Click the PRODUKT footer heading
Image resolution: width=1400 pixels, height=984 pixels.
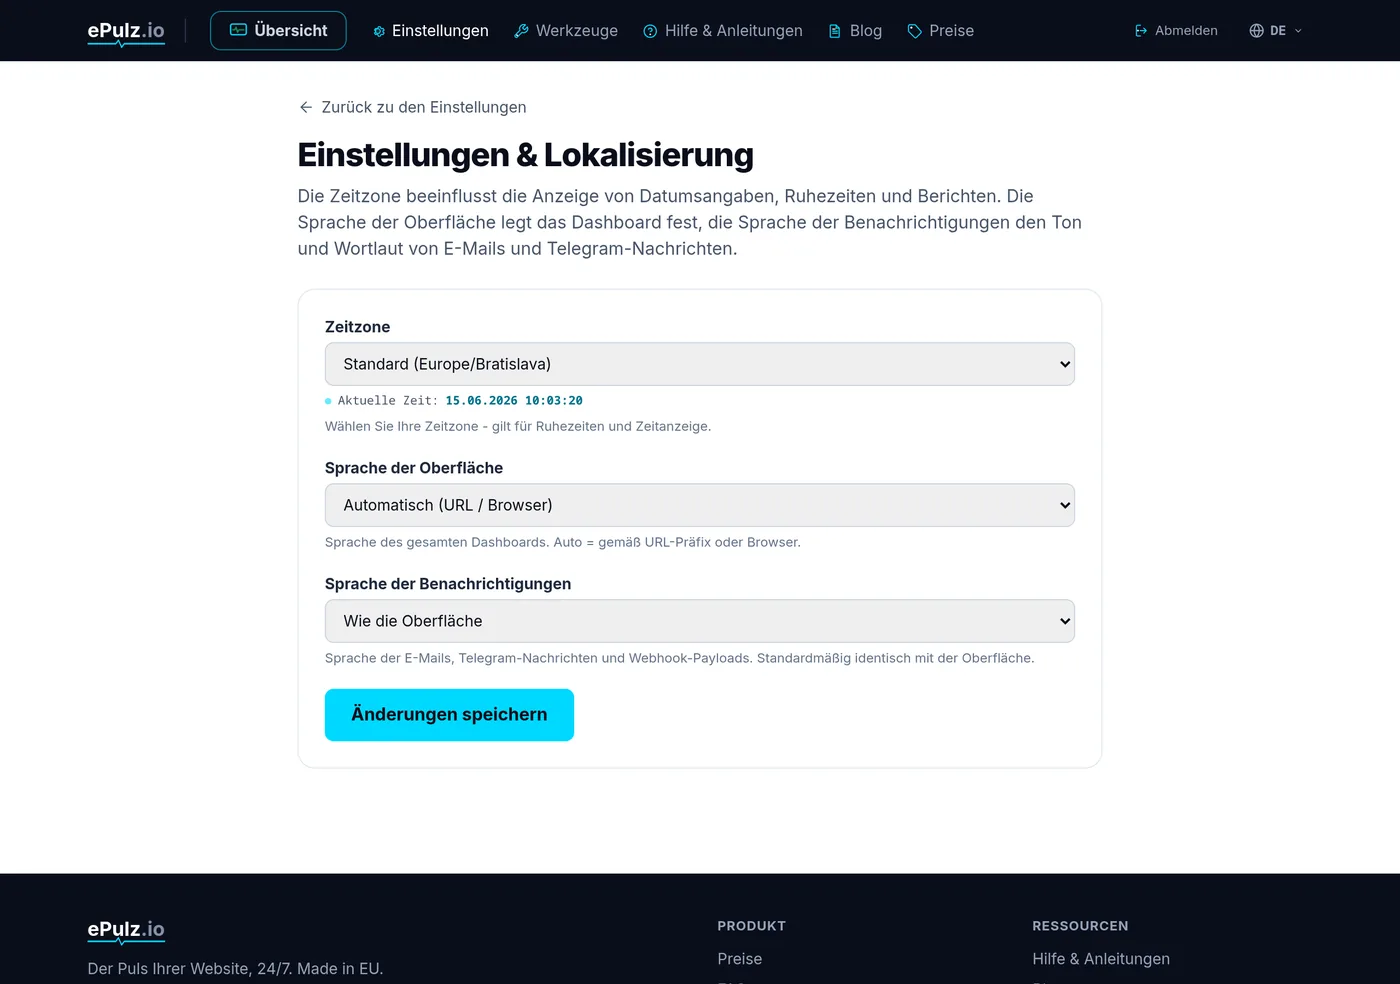click(x=752, y=926)
